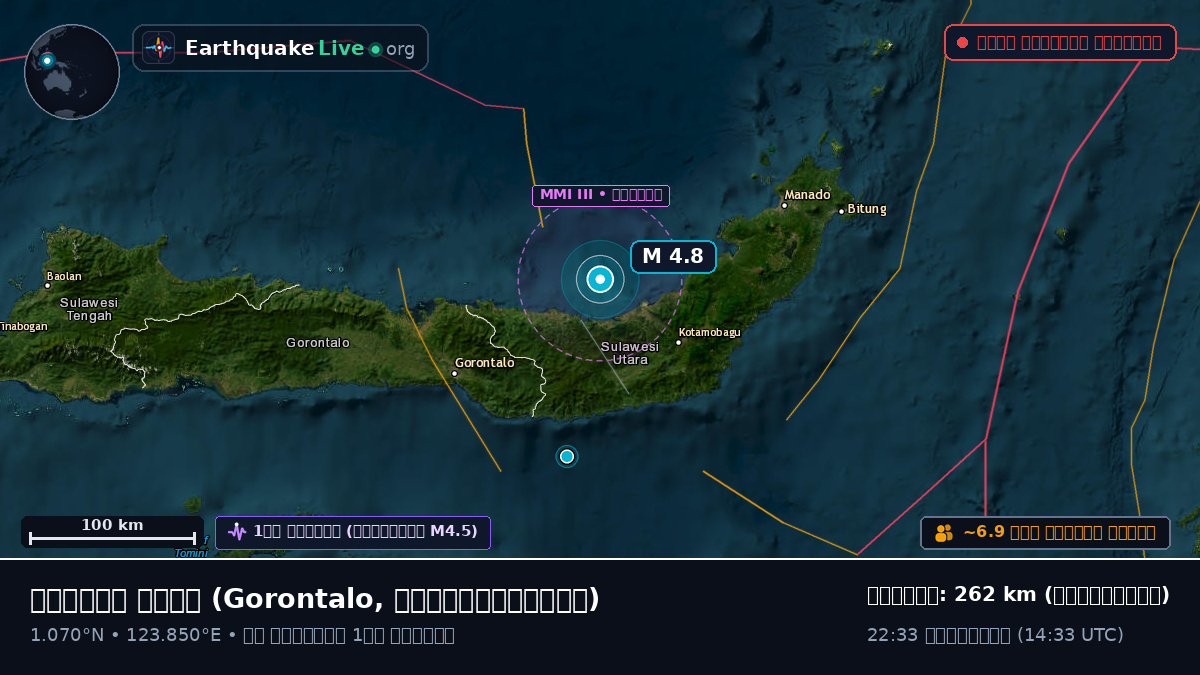
Task: Click the Manado city label
Action: point(807,195)
